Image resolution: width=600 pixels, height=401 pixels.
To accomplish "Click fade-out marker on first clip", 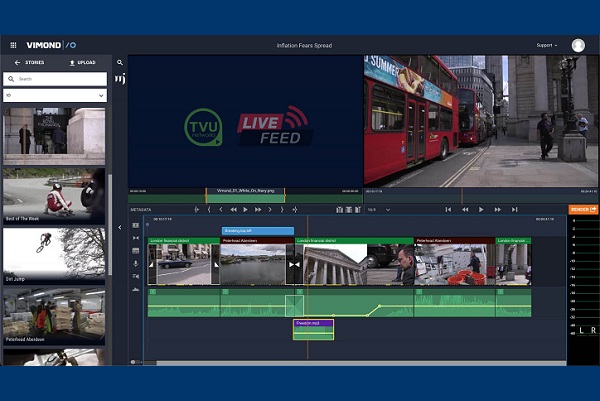I will (x=216, y=265).
